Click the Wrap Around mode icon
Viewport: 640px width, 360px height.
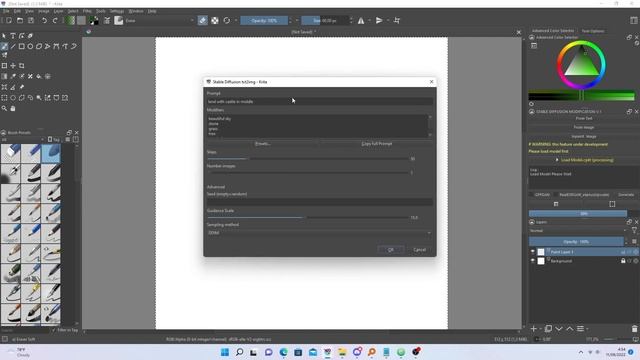pyautogui.click(x=397, y=20)
